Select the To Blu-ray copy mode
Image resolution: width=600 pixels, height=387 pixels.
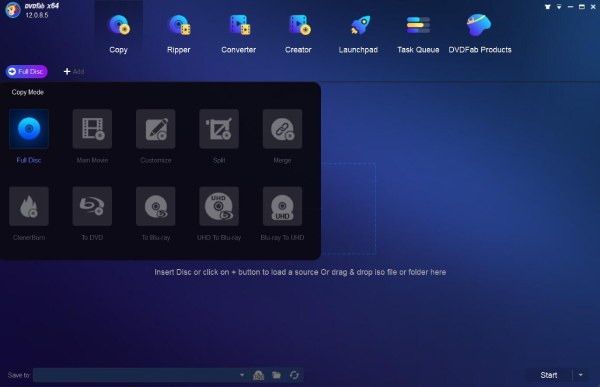[x=156, y=206]
